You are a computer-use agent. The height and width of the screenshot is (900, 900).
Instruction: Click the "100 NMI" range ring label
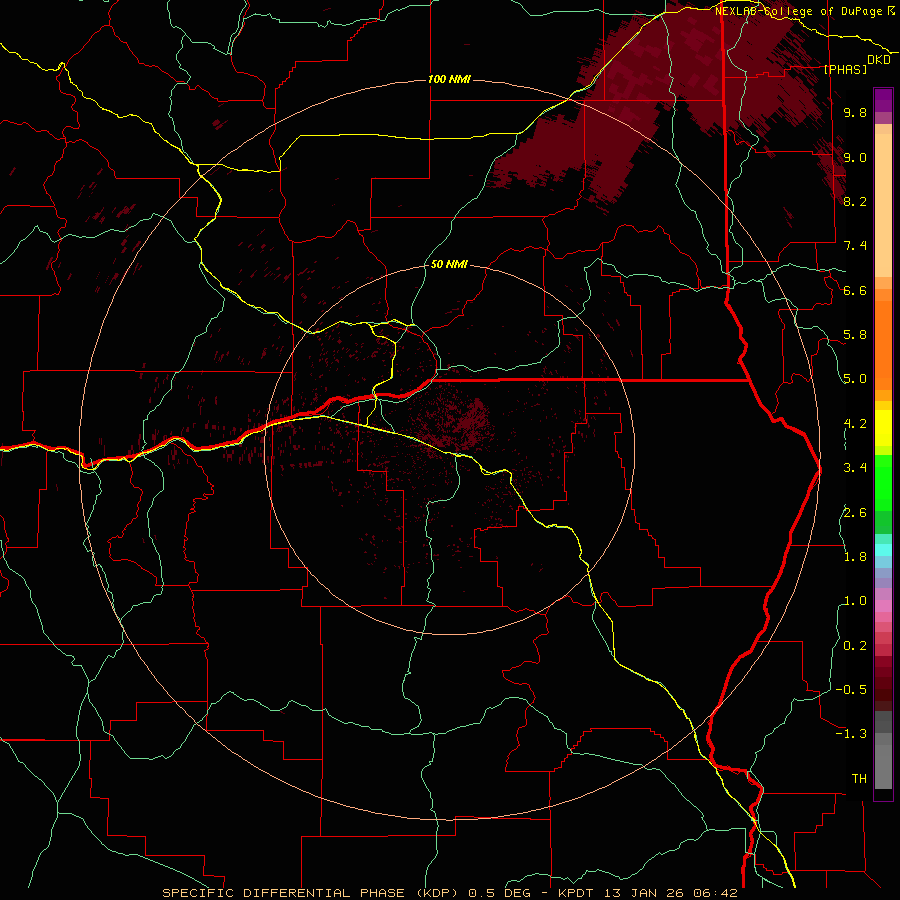(x=449, y=79)
